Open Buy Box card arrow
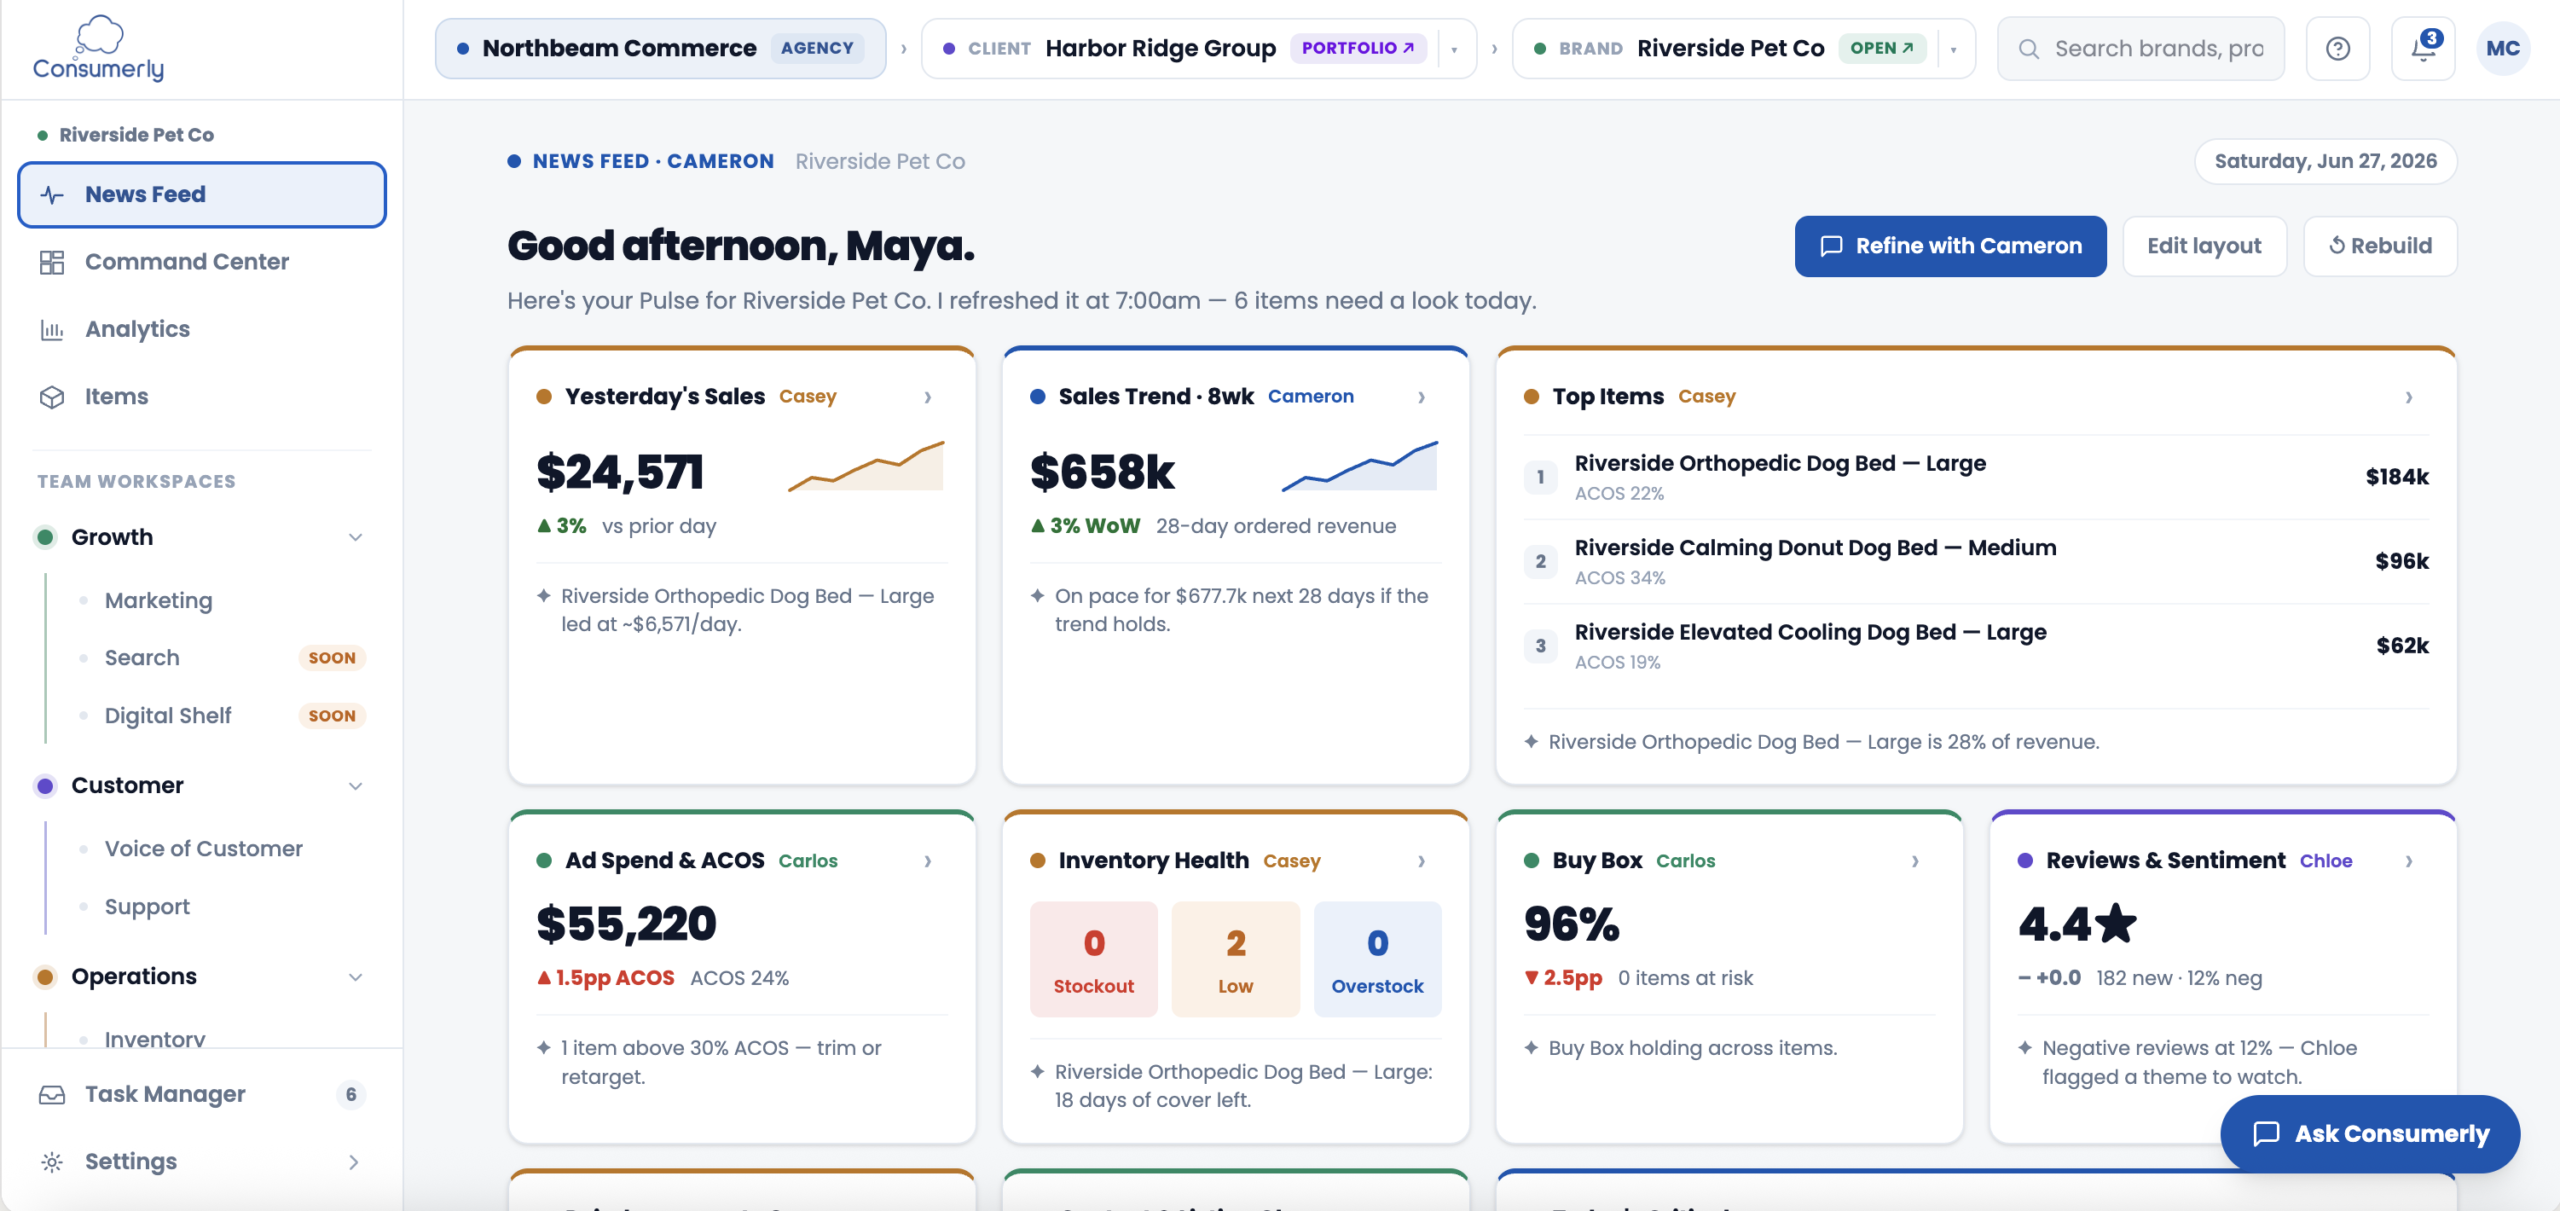The height and width of the screenshot is (1211, 2560). (x=1915, y=861)
